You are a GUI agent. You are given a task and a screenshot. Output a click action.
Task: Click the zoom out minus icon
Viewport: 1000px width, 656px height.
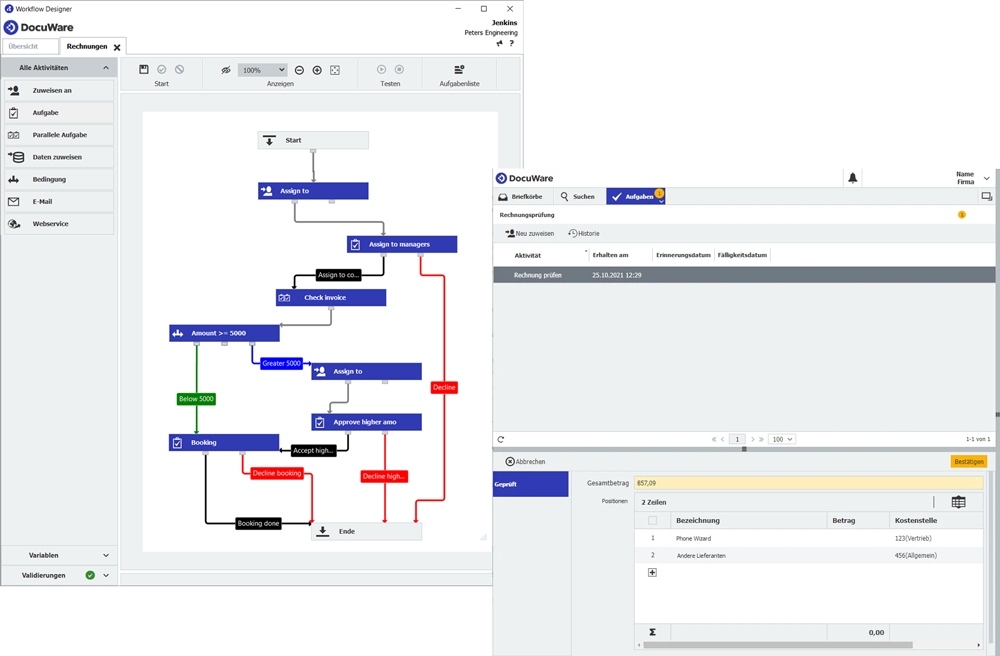coord(299,70)
